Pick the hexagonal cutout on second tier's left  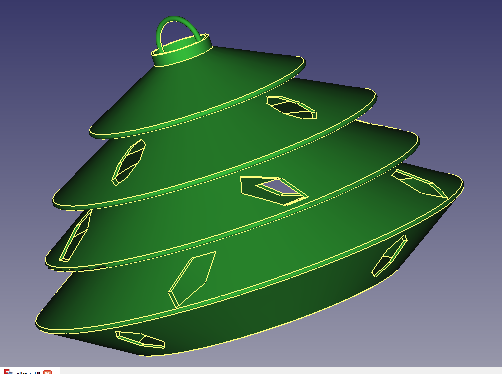click(x=129, y=162)
